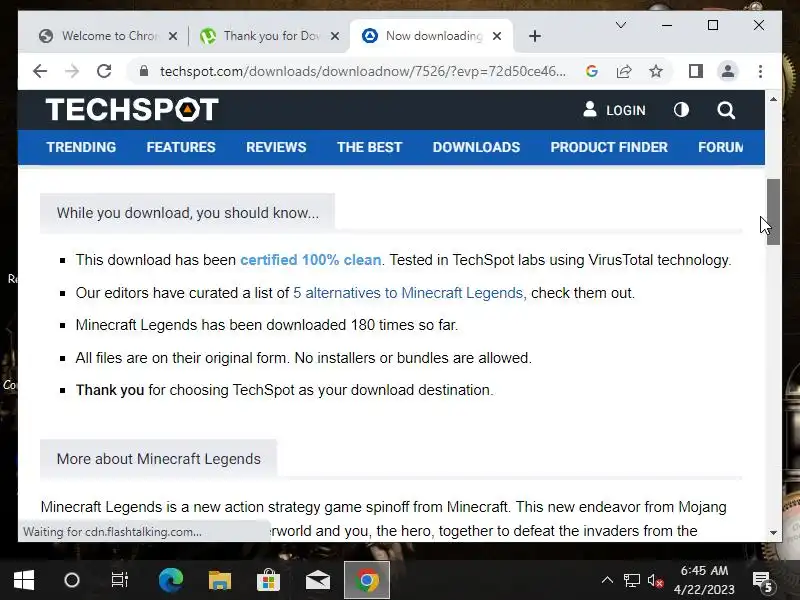Click 'More about Minecraft Legends' heading
The height and width of the screenshot is (600, 800).
pos(159,459)
